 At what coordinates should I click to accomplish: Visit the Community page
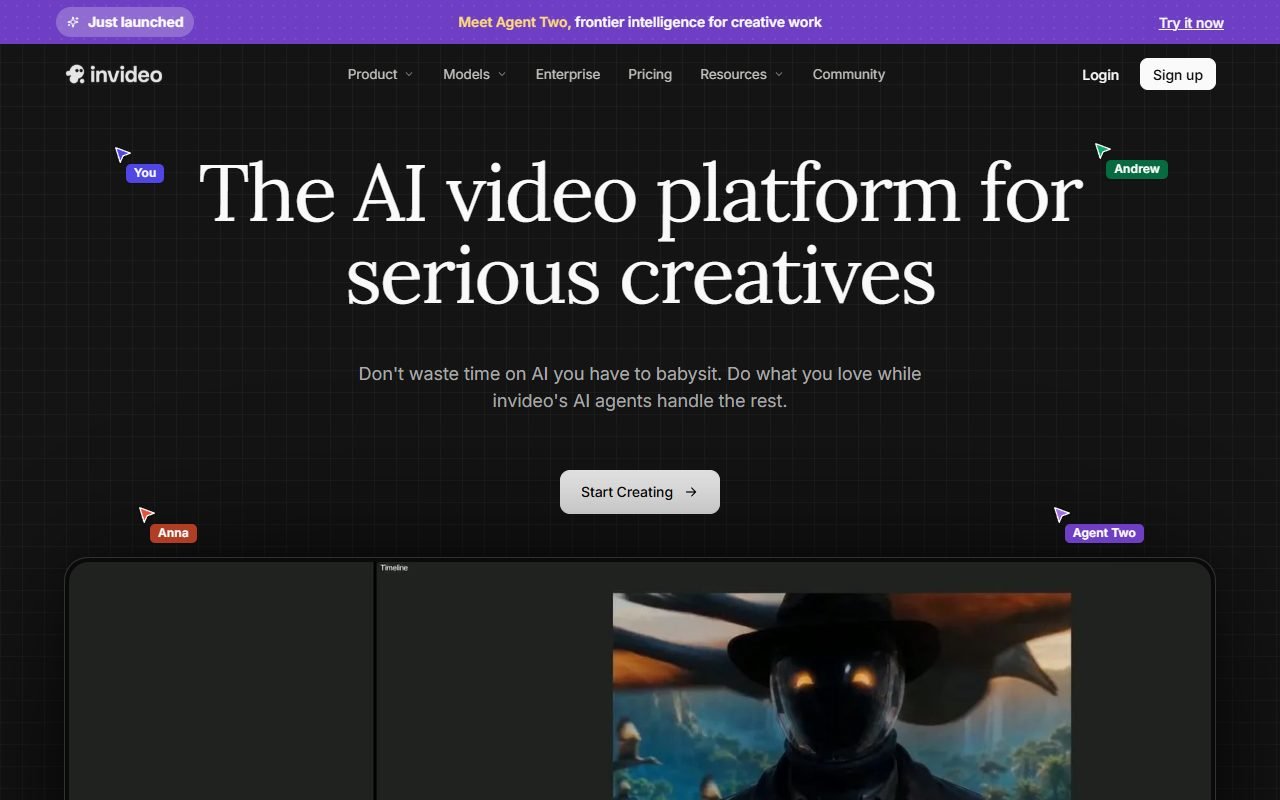[849, 74]
